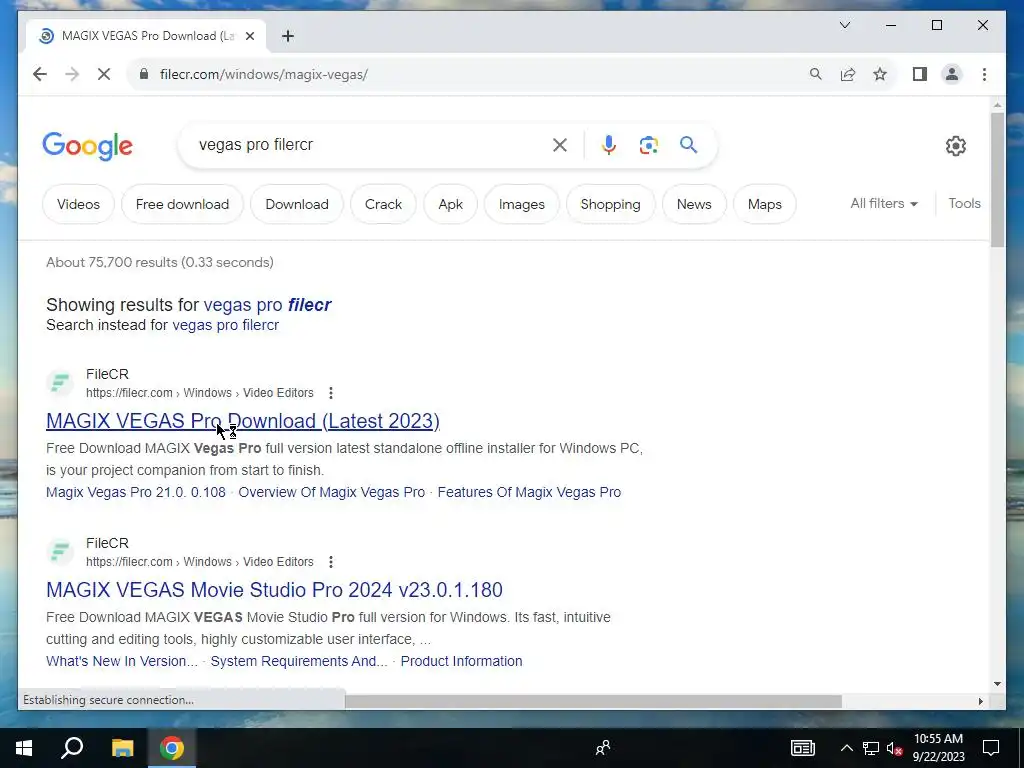This screenshot has height=768, width=1024.
Task: Expand the All filters dropdown
Action: click(884, 204)
